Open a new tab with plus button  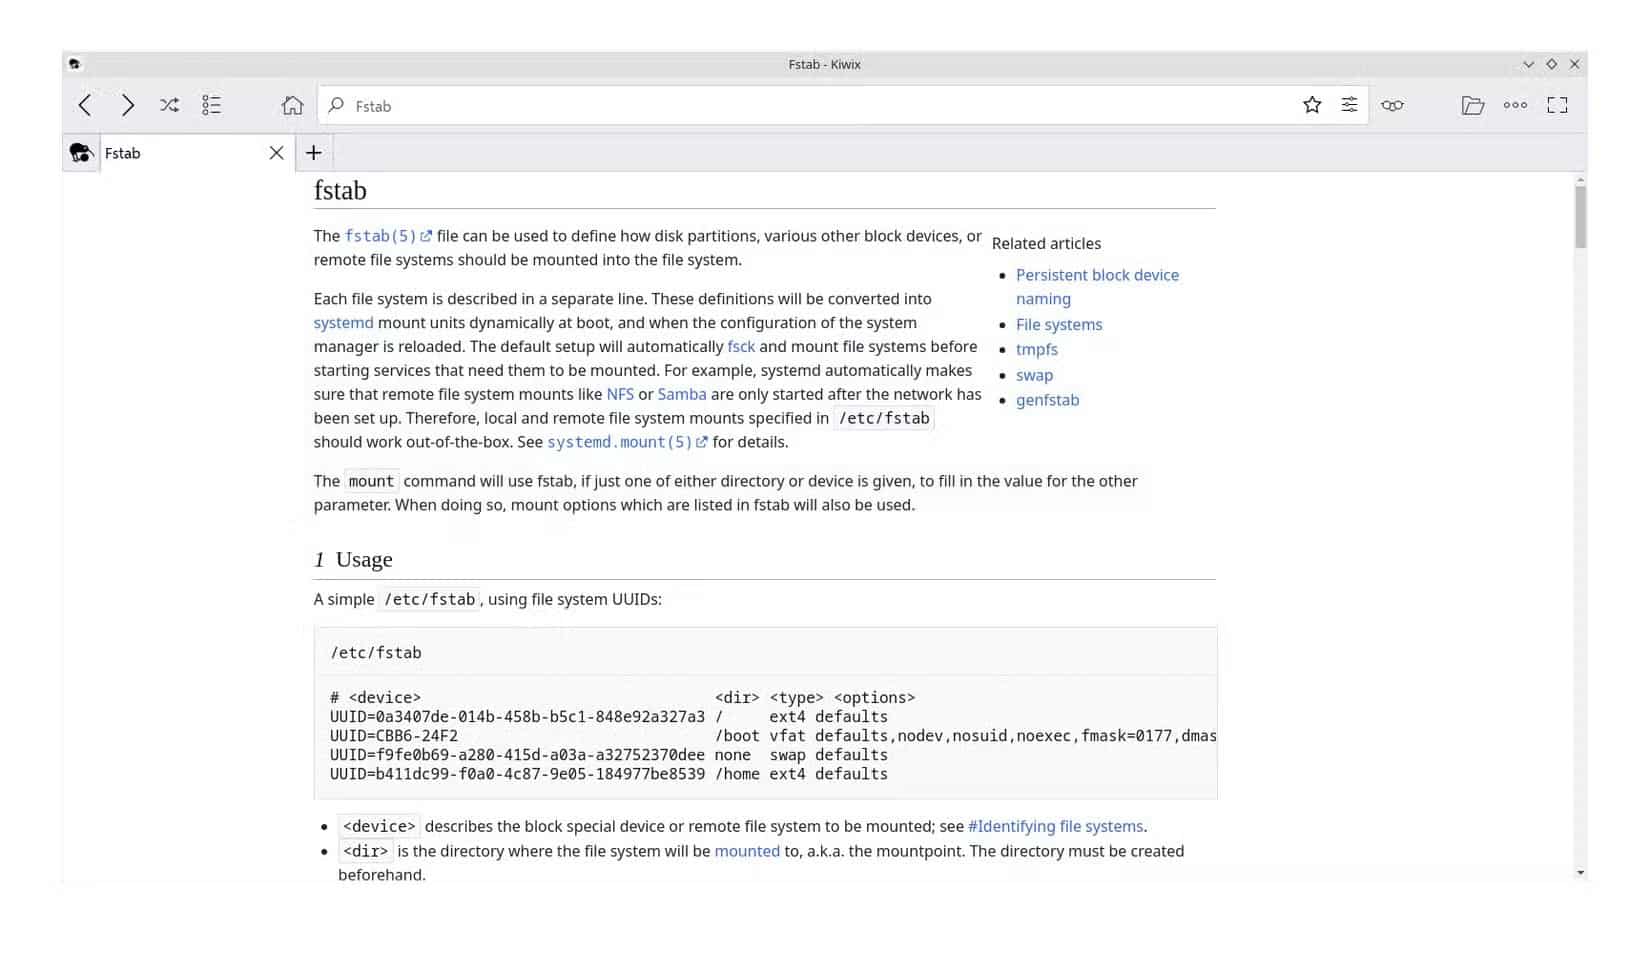pos(313,152)
